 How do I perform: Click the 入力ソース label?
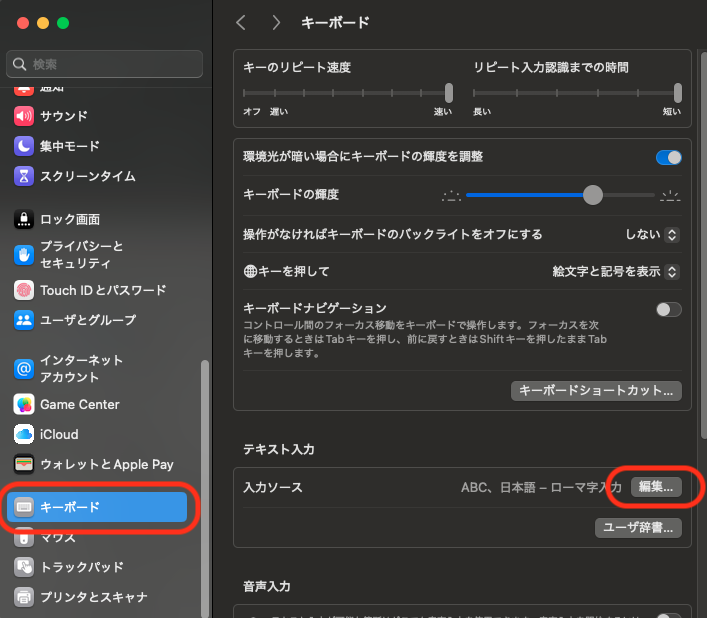point(273,487)
